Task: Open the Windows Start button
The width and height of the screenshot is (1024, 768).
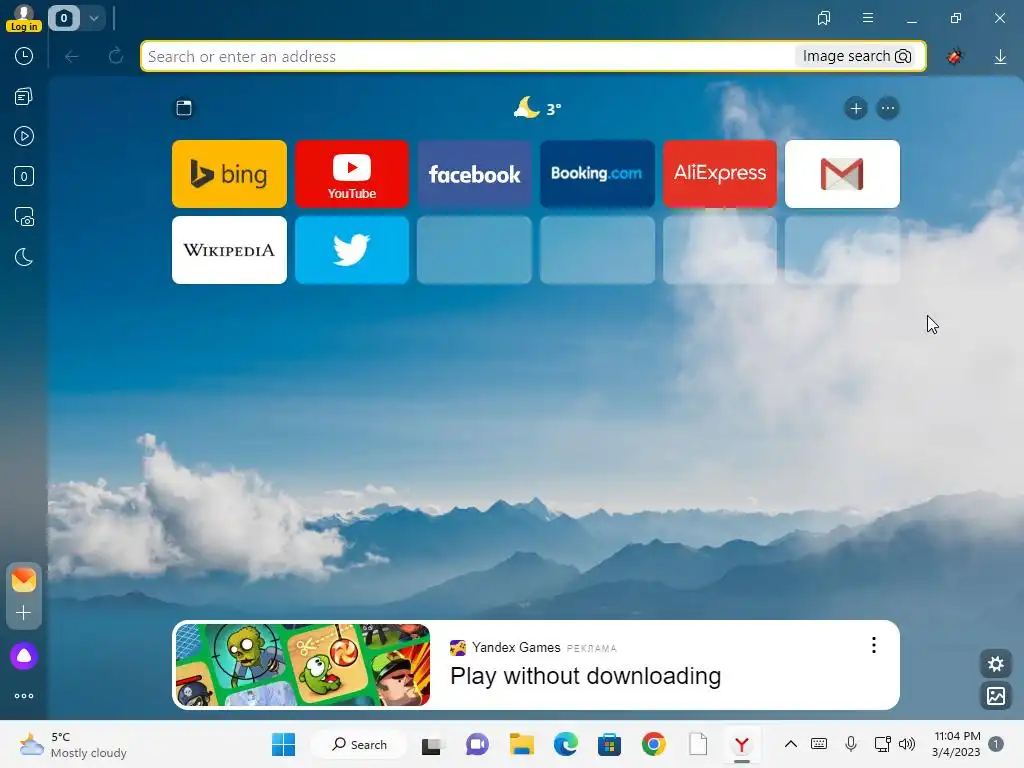Action: (283, 744)
